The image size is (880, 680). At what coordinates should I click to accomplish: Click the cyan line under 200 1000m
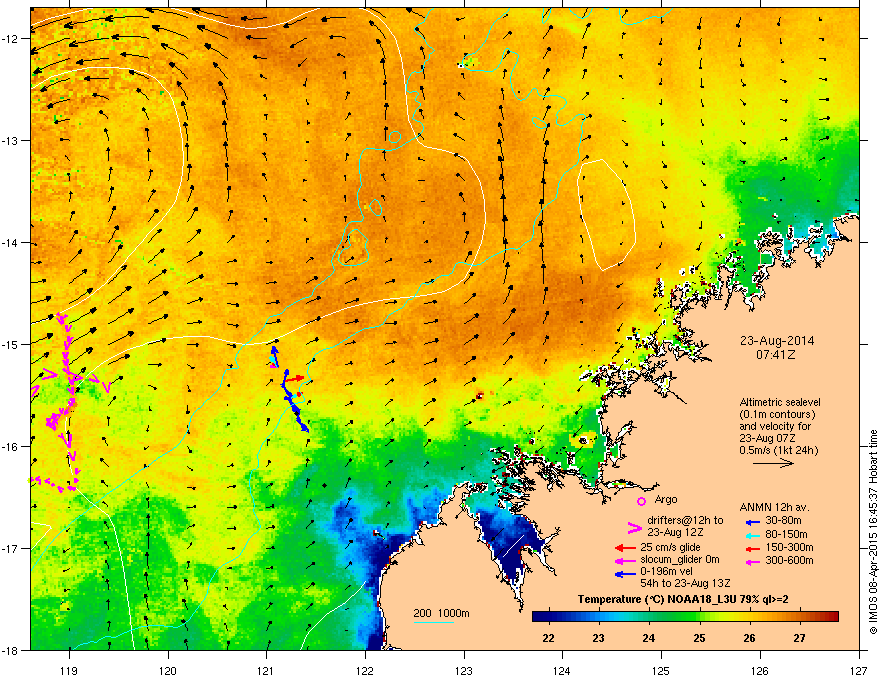433,623
